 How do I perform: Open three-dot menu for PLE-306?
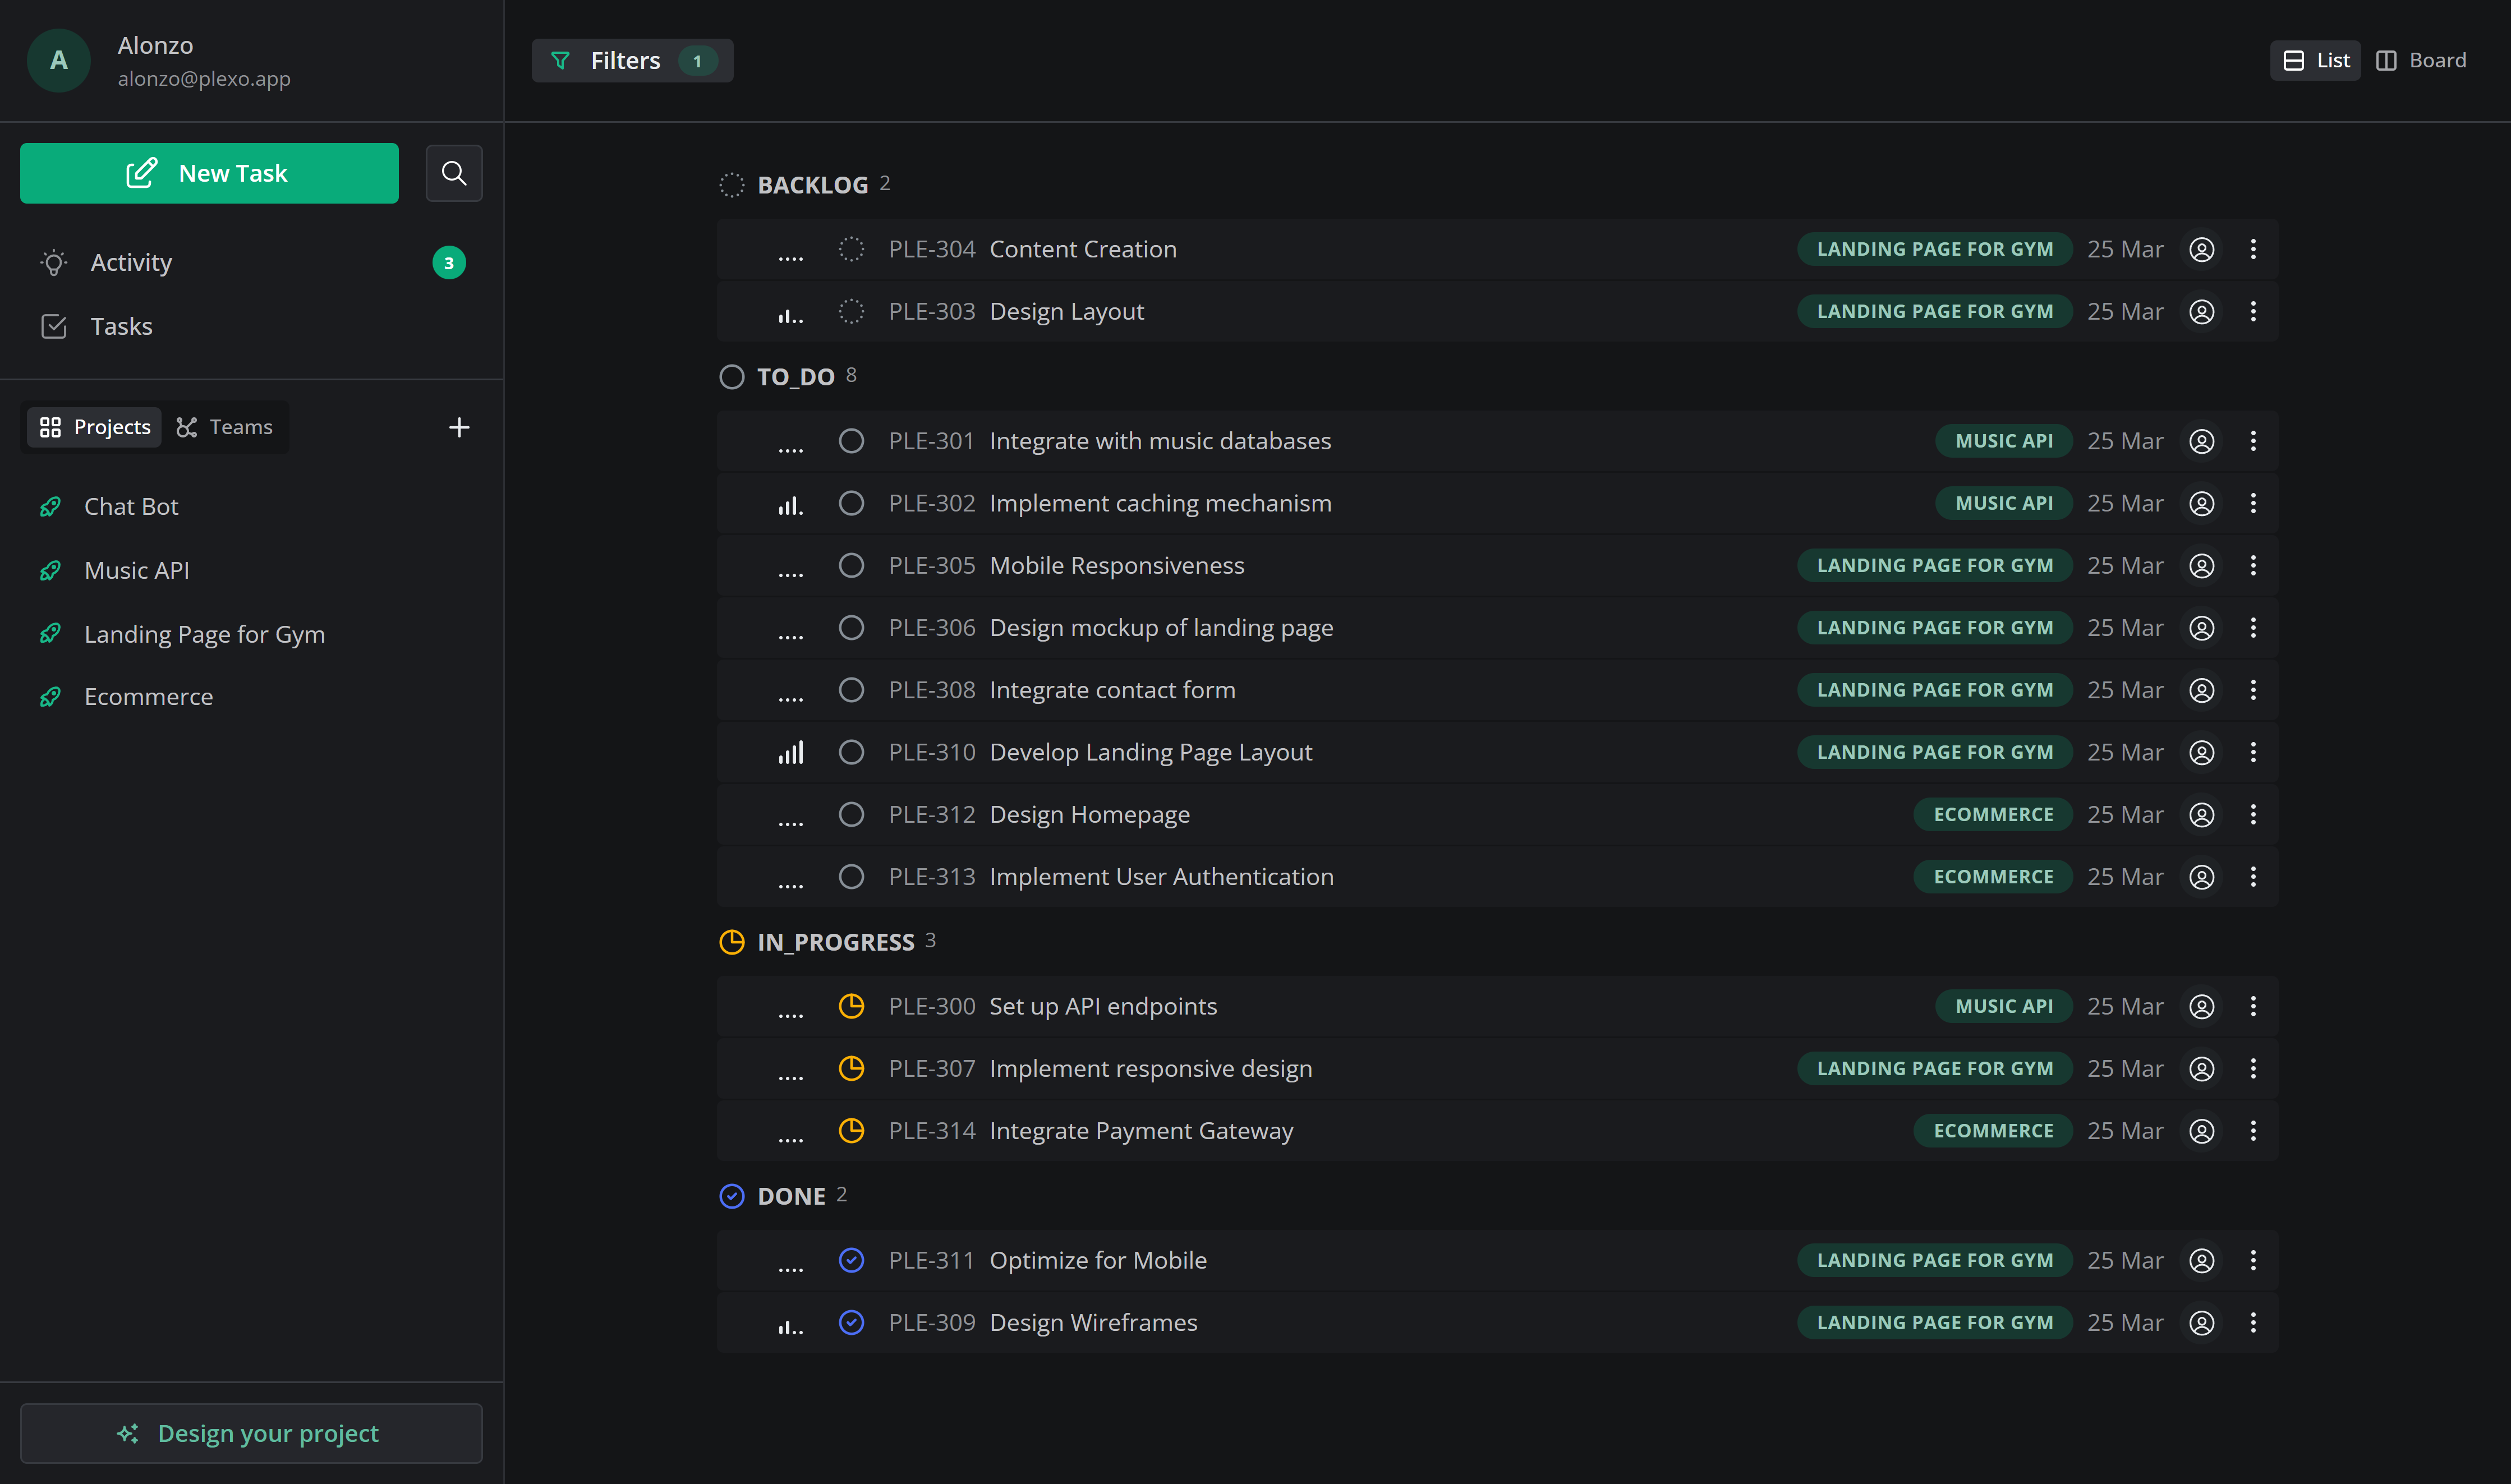tap(2253, 628)
